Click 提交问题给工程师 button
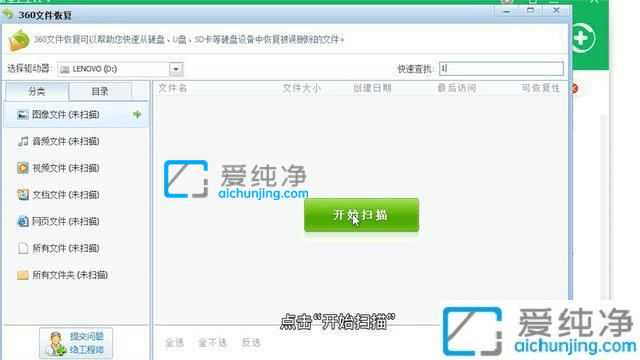Viewport: 640px width, 360px height. click(x=76, y=343)
